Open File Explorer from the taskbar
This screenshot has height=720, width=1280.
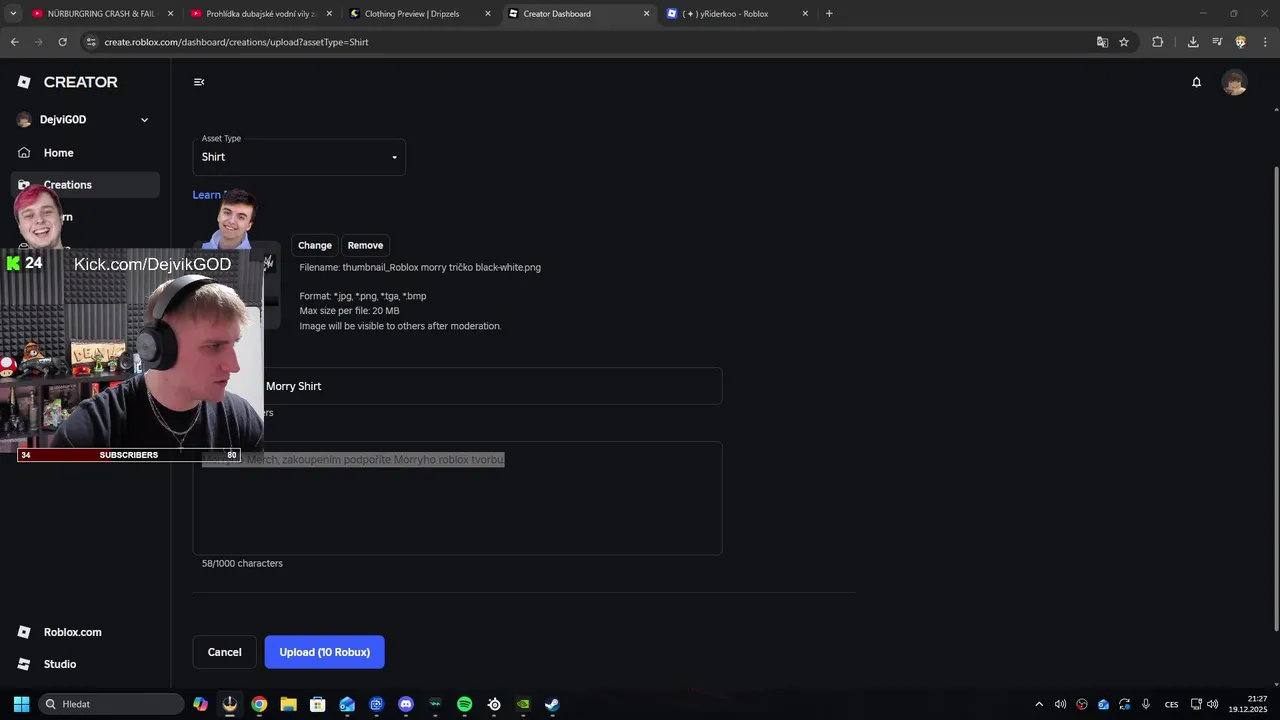(288, 704)
